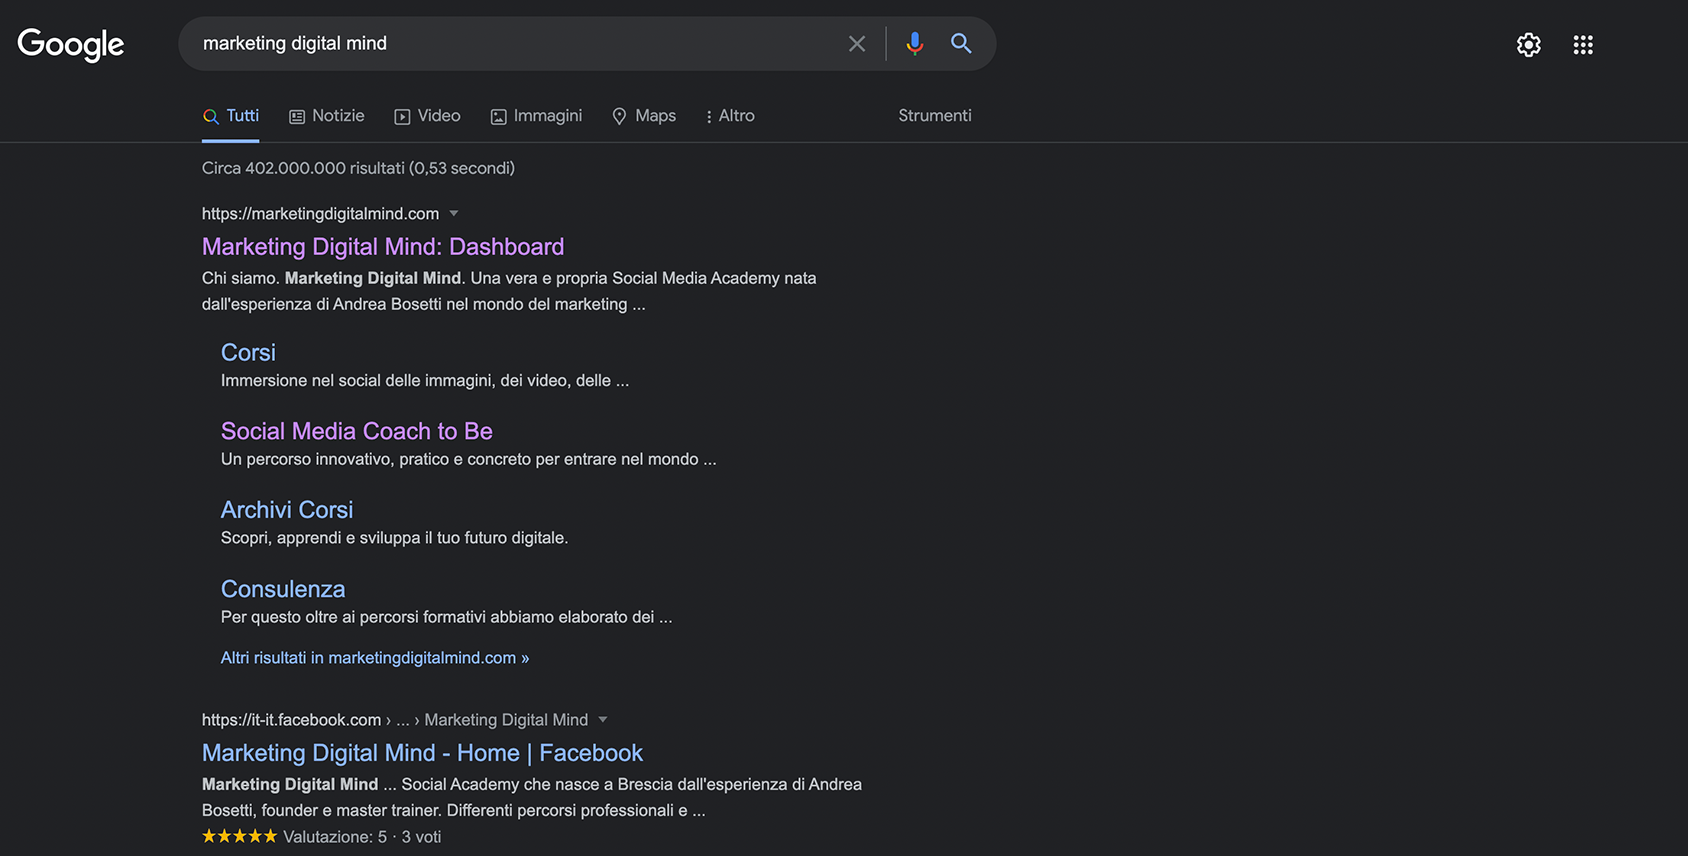
Task: Click the Circa 402.000.000 risultati text
Action: 358,168
